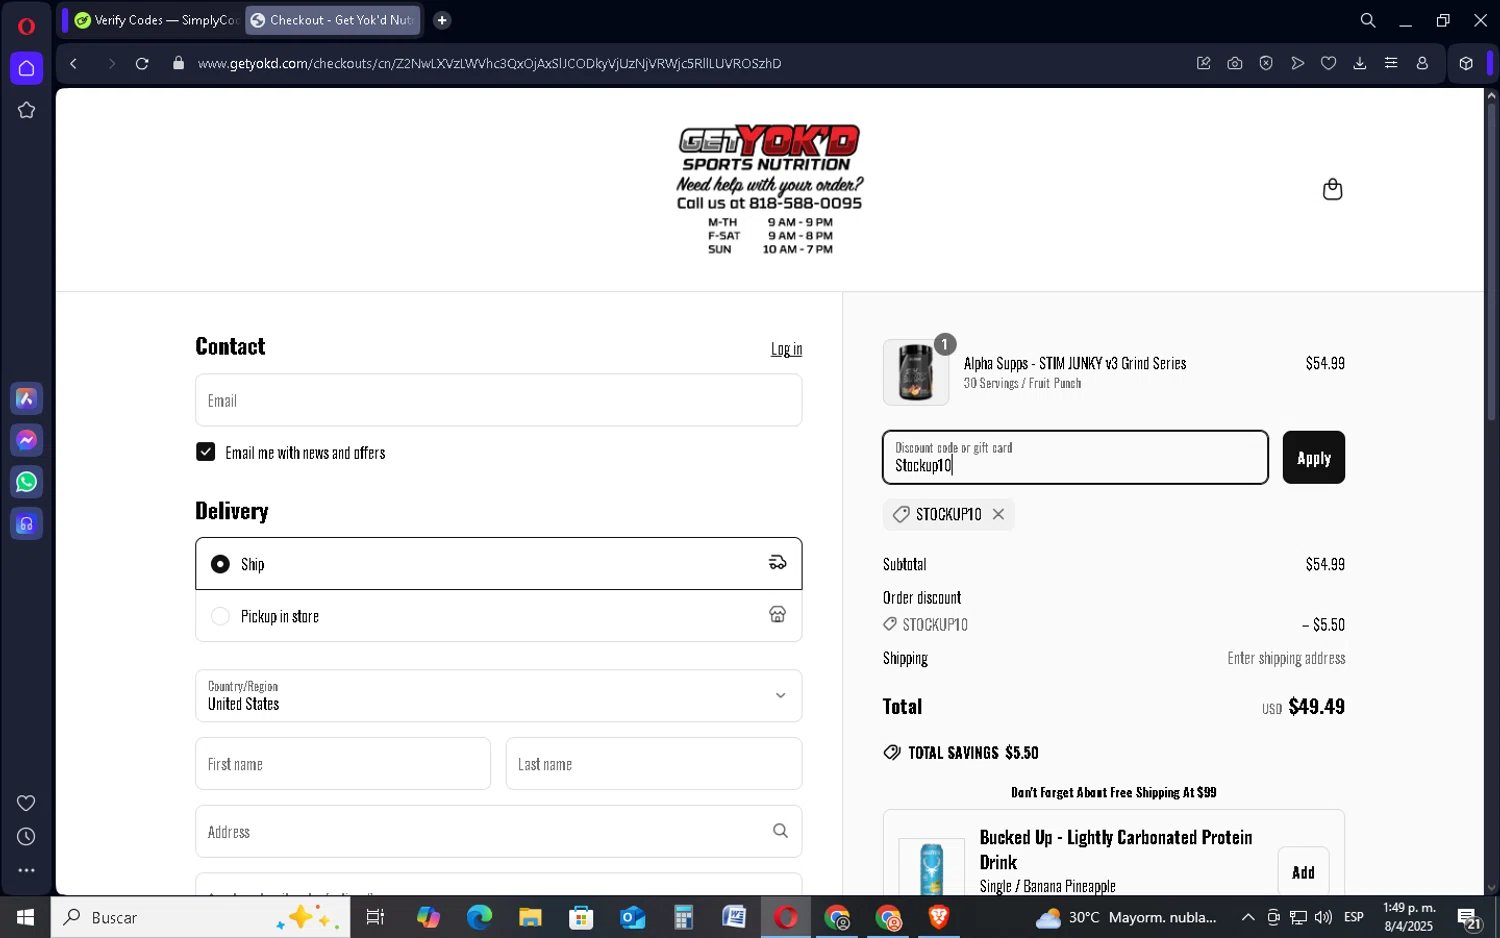
Task: Click the Address search field
Action: click(498, 832)
